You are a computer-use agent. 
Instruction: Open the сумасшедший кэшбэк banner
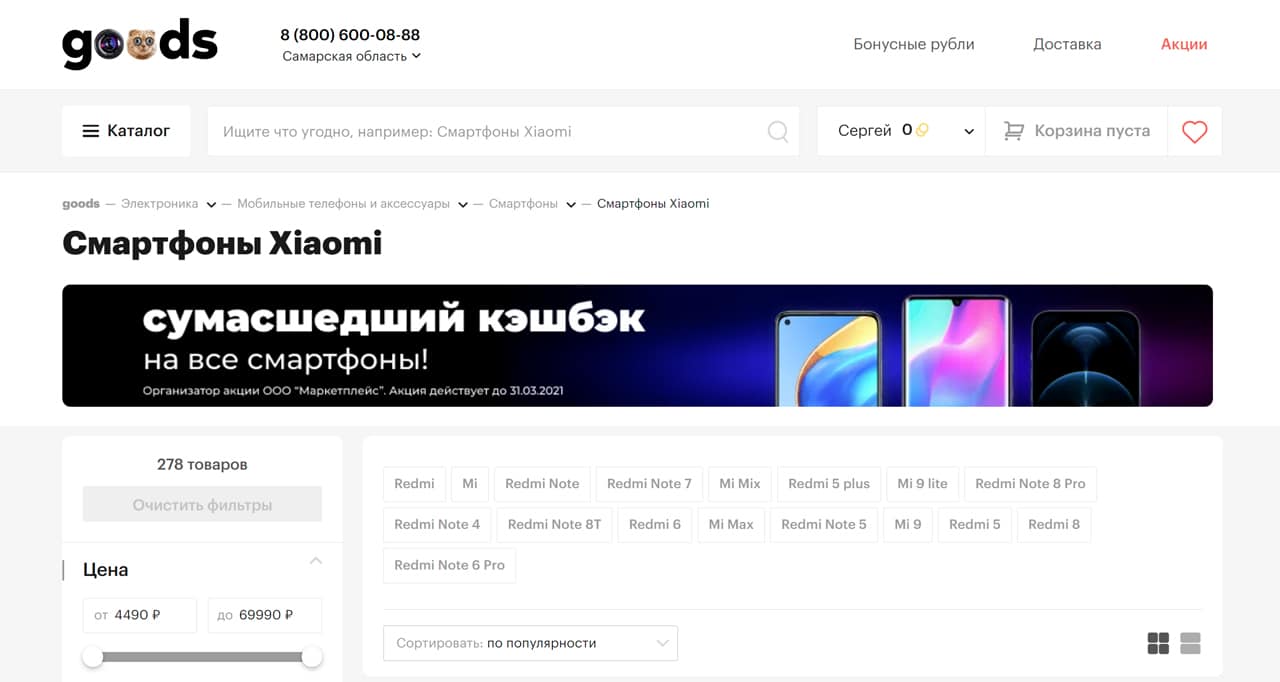point(637,346)
